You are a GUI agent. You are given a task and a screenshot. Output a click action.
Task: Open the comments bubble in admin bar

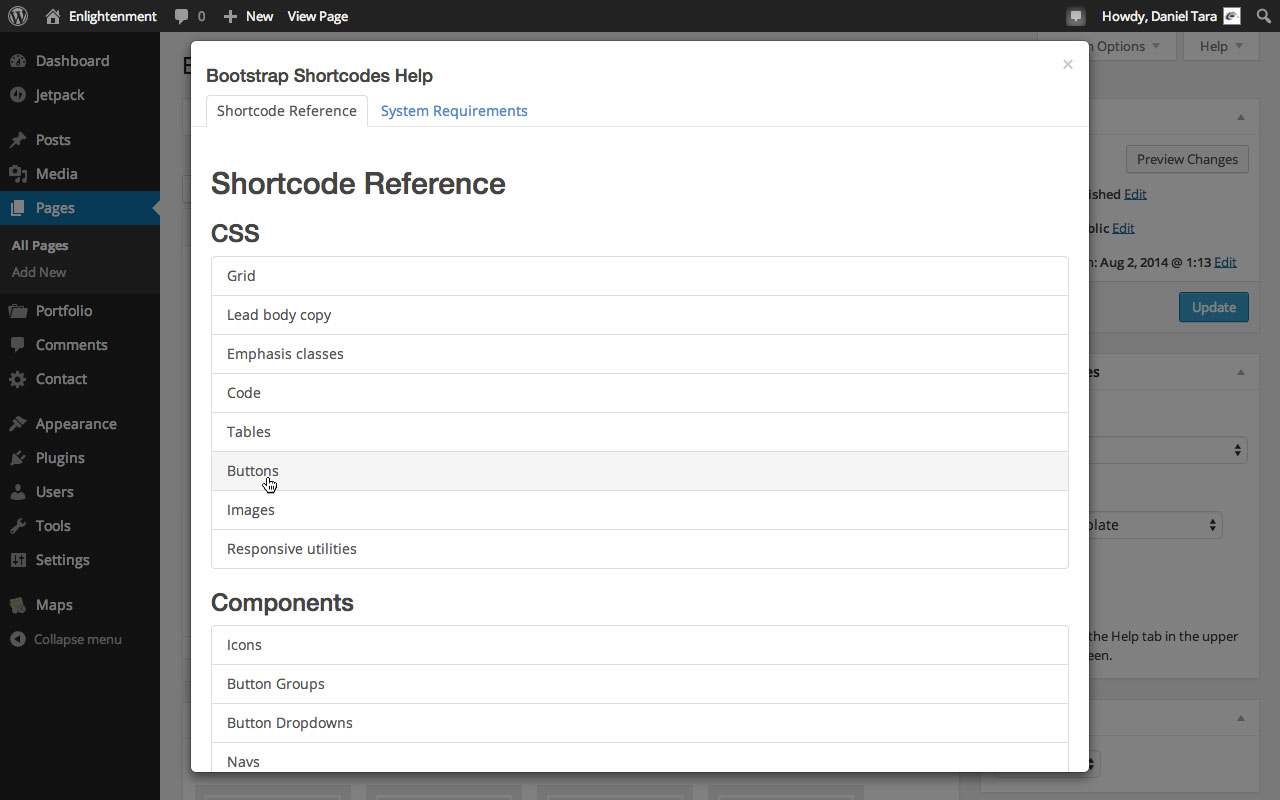(x=181, y=16)
